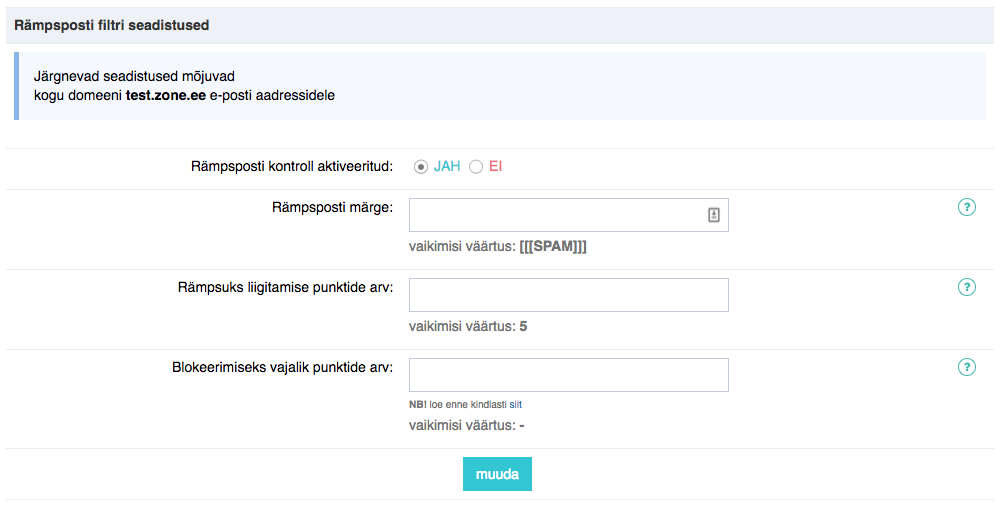Focus the Rämpsposti märge text field
Screen dimensions: 1006x506
coord(568,215)
